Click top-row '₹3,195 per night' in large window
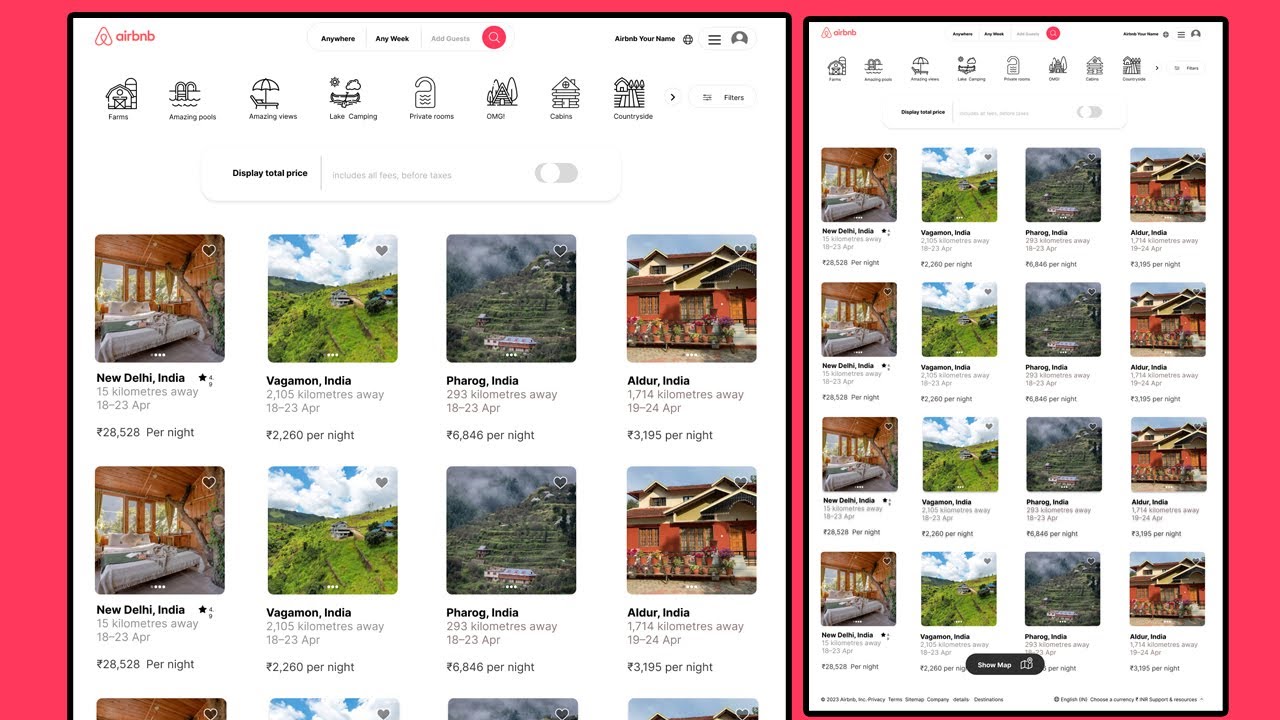 pos(670,435)
